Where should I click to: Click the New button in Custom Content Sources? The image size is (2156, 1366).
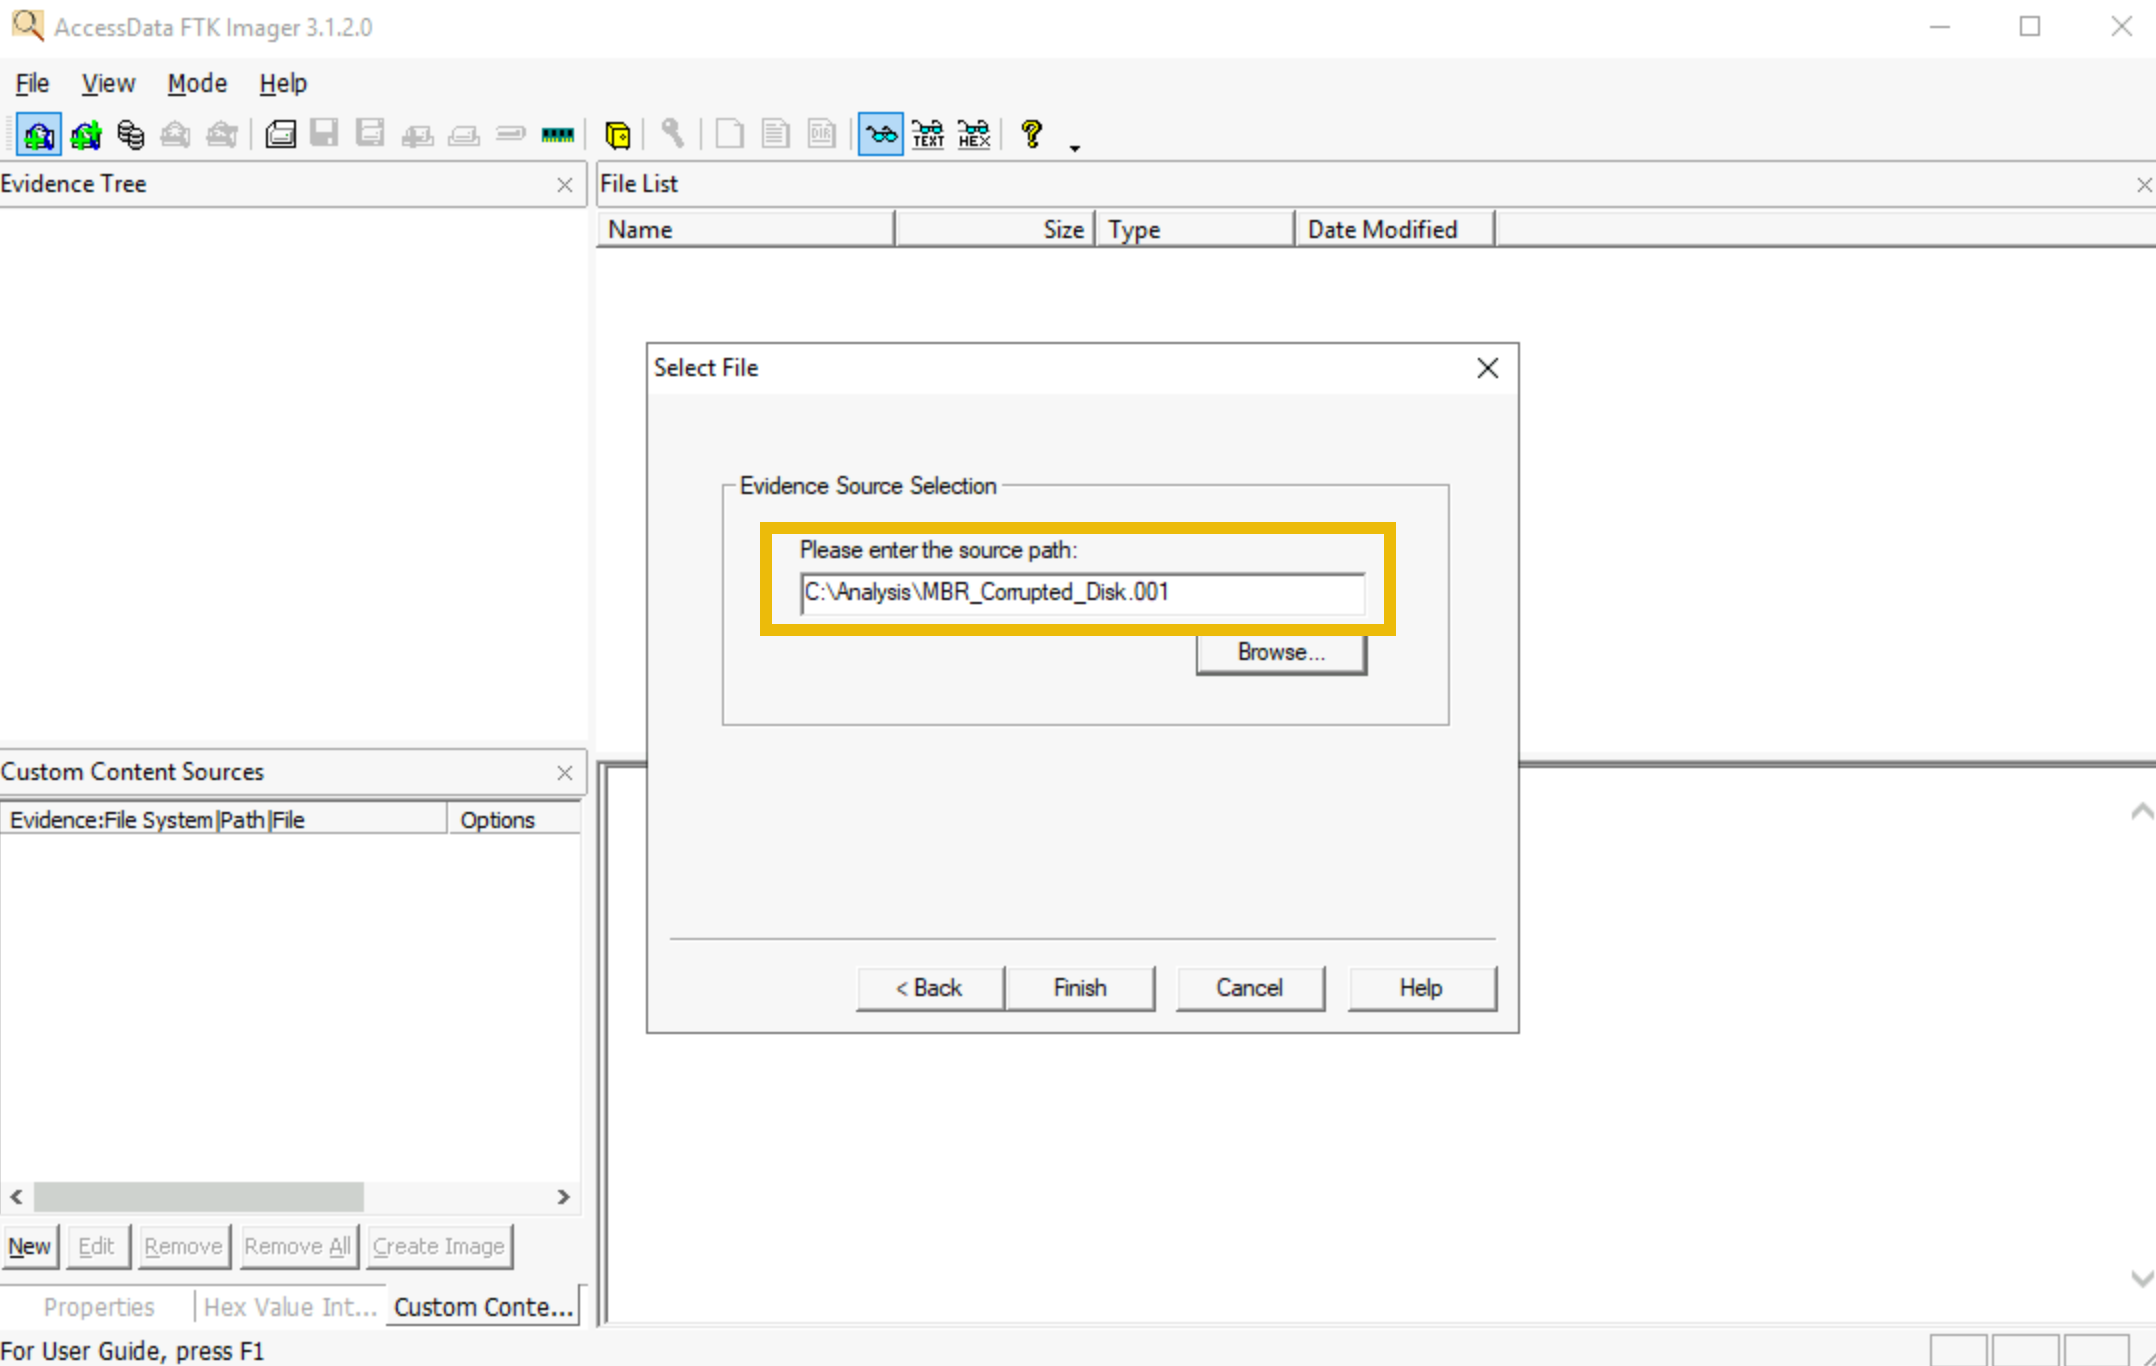[x=30, y=1247]
